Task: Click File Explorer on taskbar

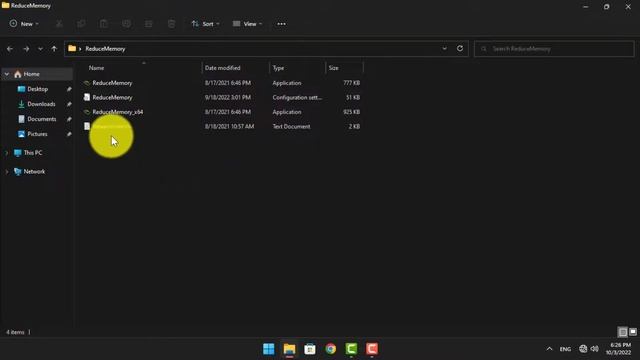Action: tap(289, 349)
